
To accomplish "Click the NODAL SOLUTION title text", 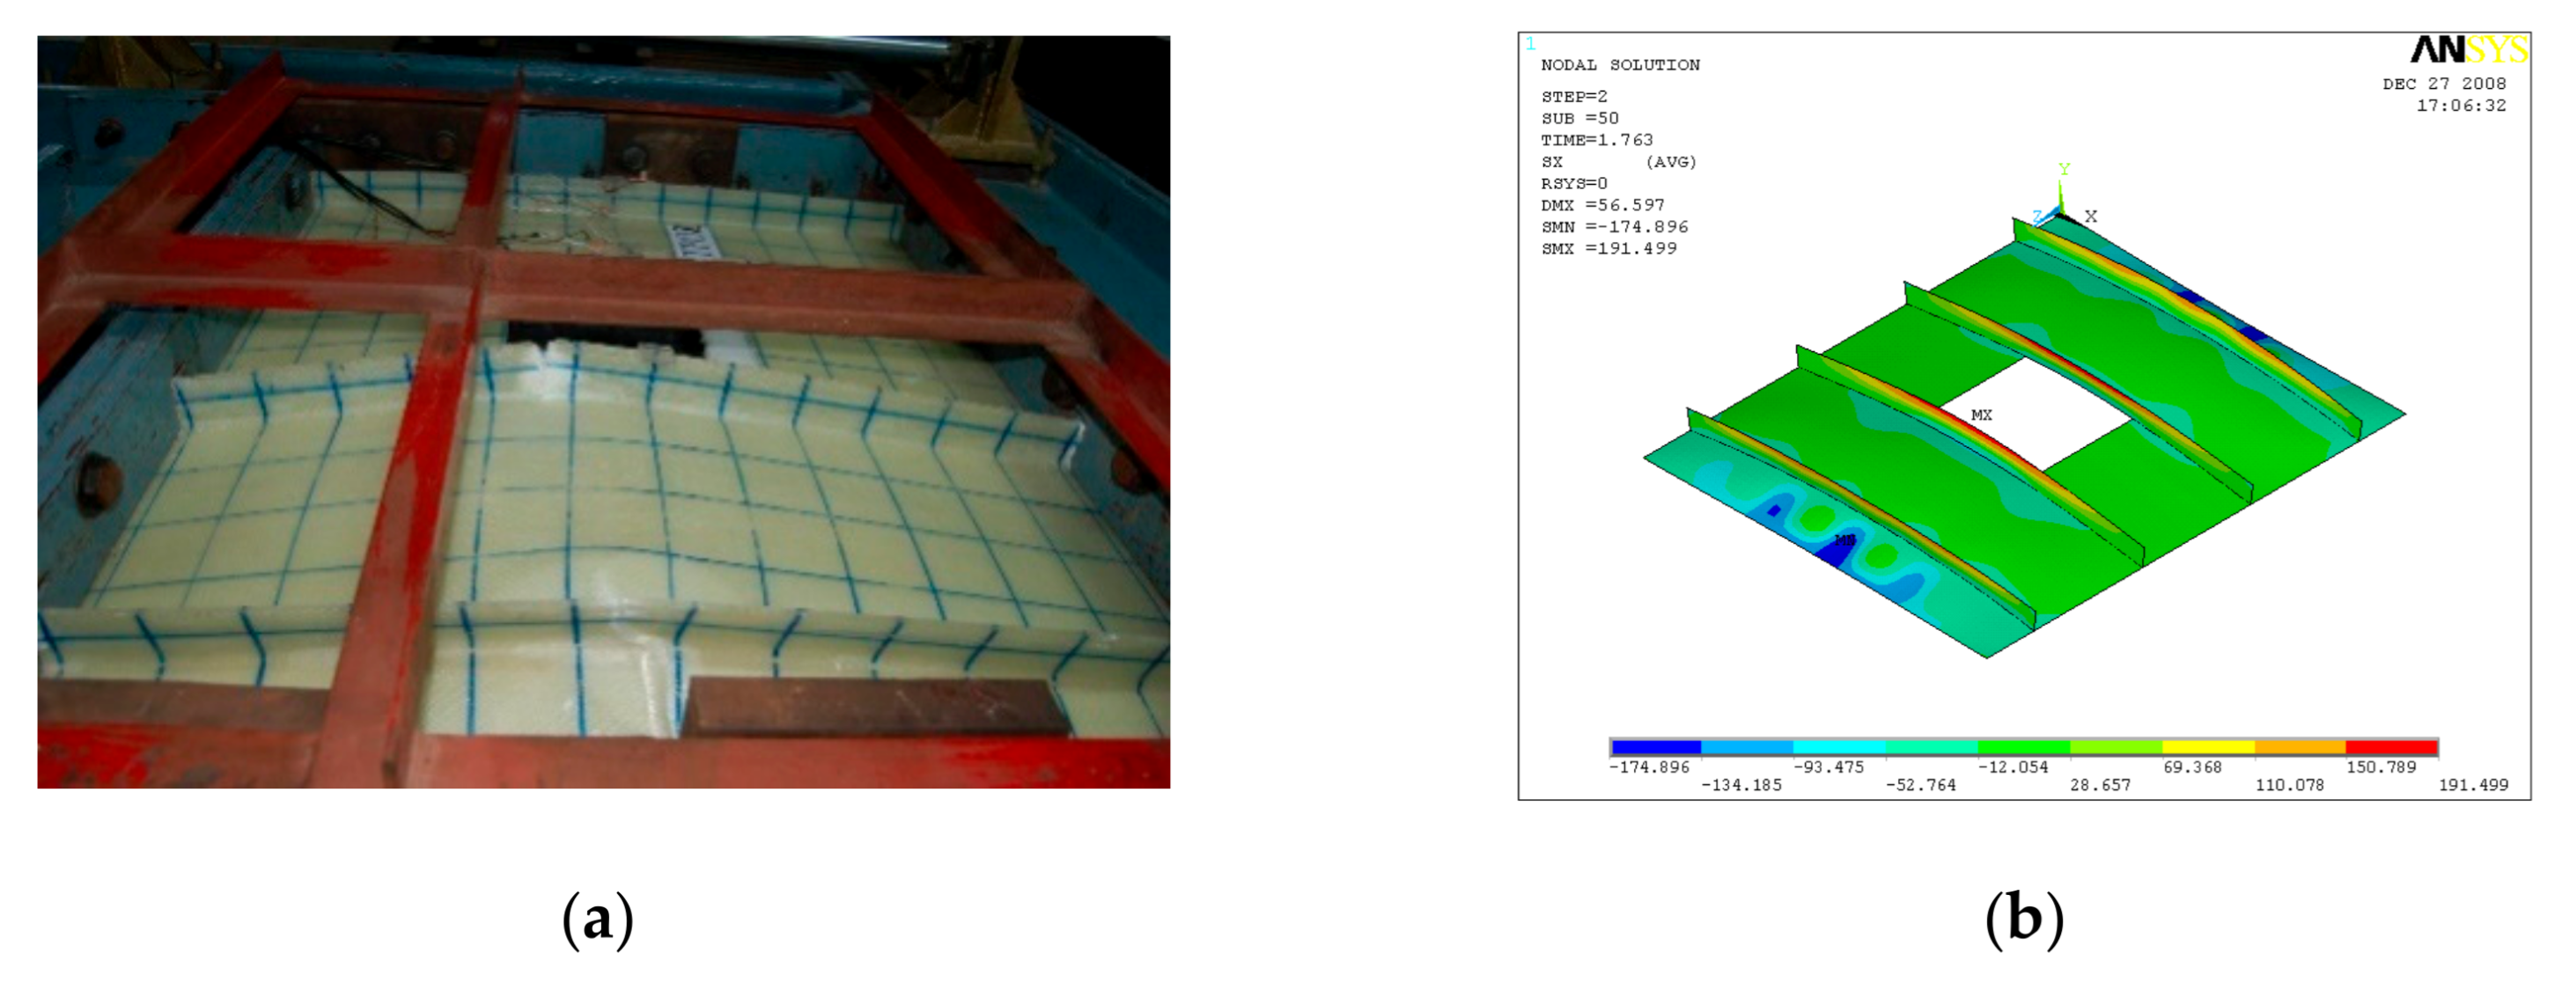I will pyautogui.click(x=1620, y=65).
